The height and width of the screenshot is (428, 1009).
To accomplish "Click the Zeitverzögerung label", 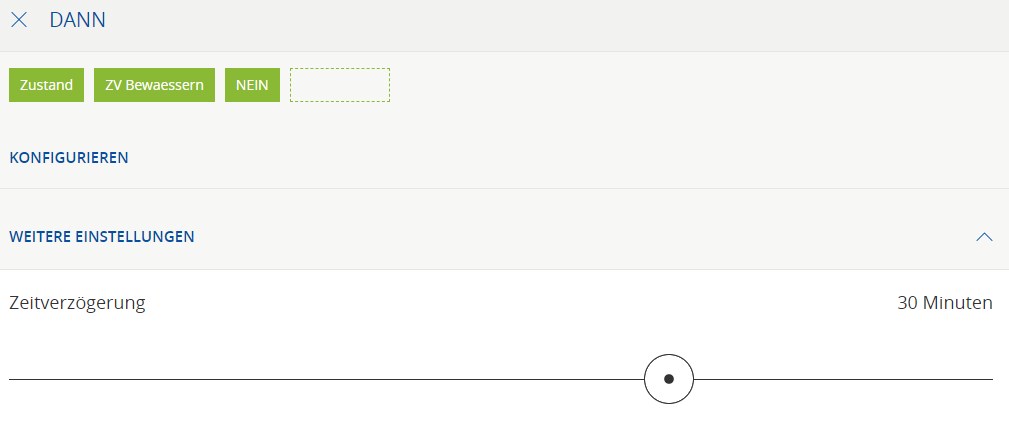I will [77, 303].
